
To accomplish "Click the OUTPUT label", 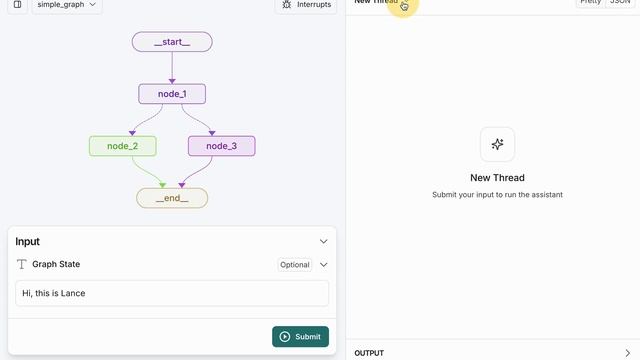I will 369,353.
